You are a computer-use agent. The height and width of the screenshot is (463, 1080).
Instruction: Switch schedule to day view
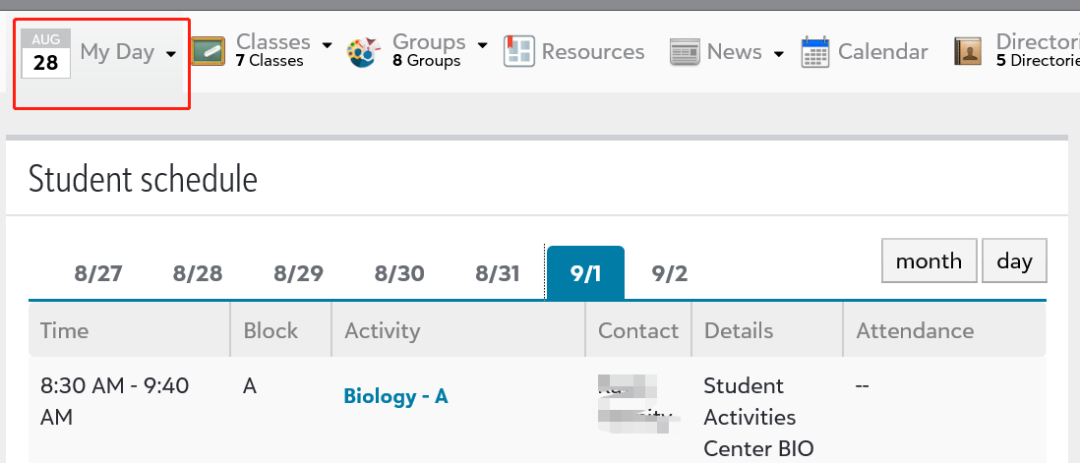coord(1015,260)
